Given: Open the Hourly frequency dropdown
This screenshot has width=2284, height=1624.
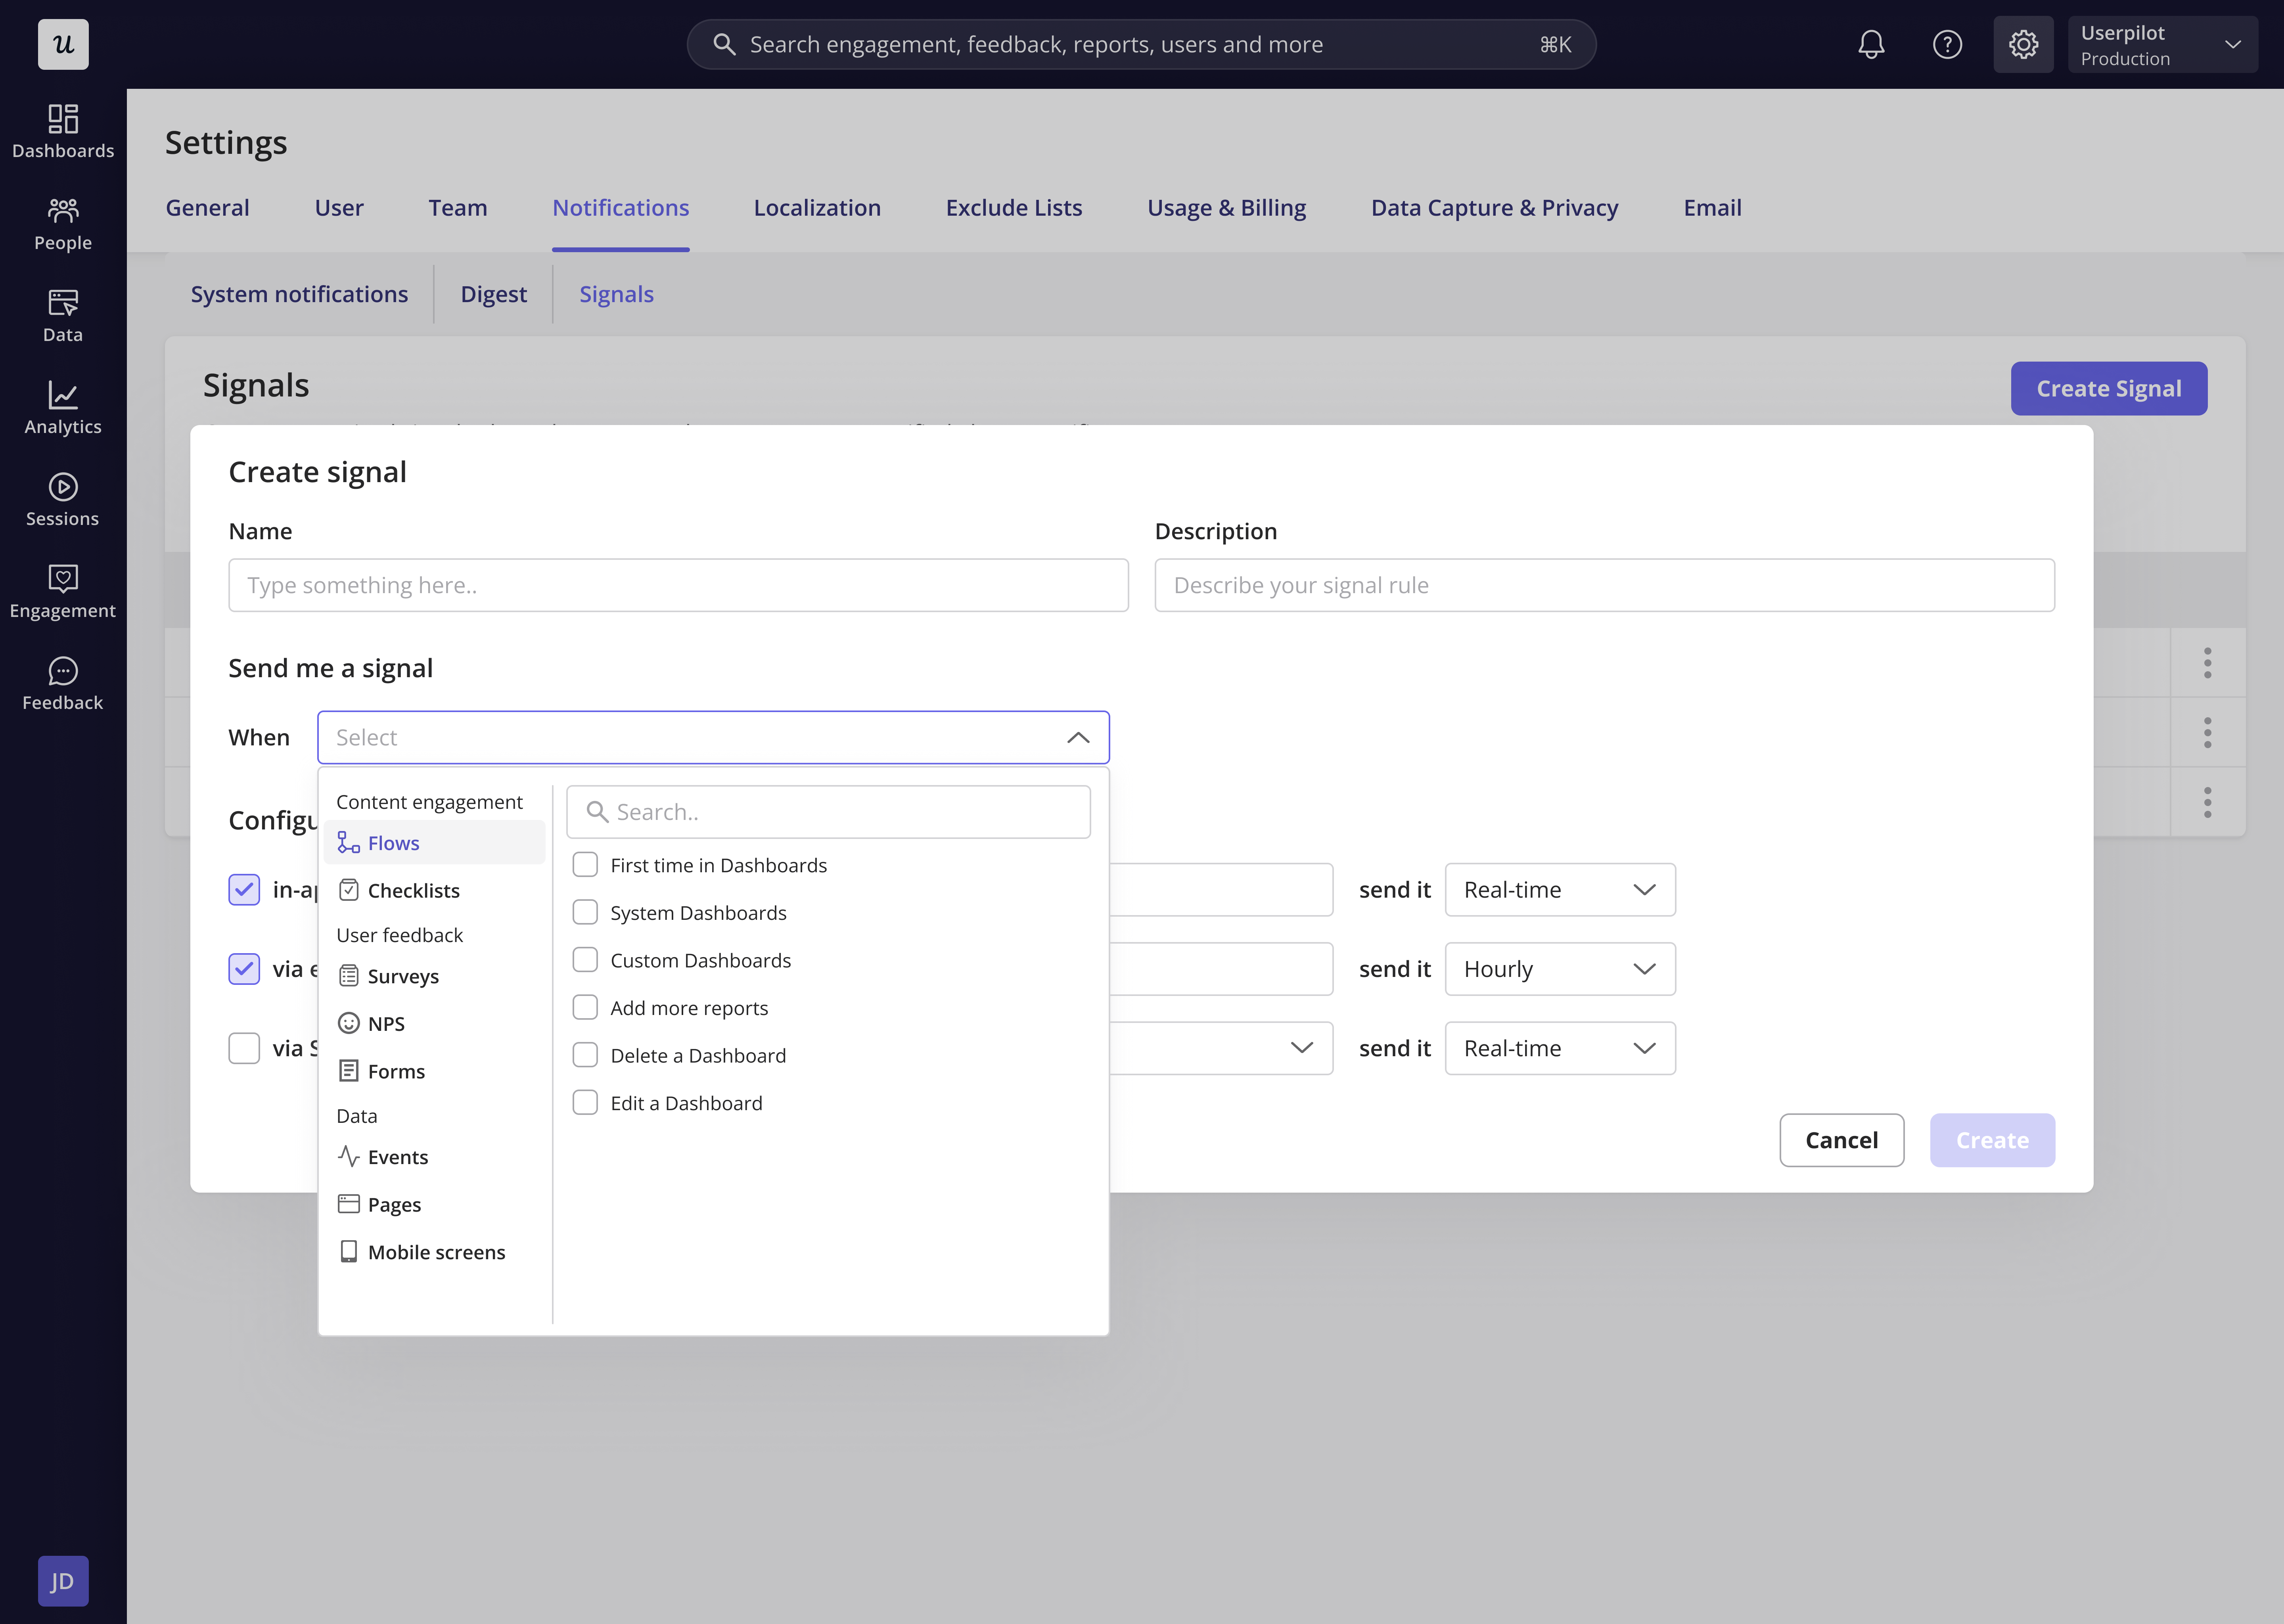Looking at the screenshot, I should pos(1559,969).
